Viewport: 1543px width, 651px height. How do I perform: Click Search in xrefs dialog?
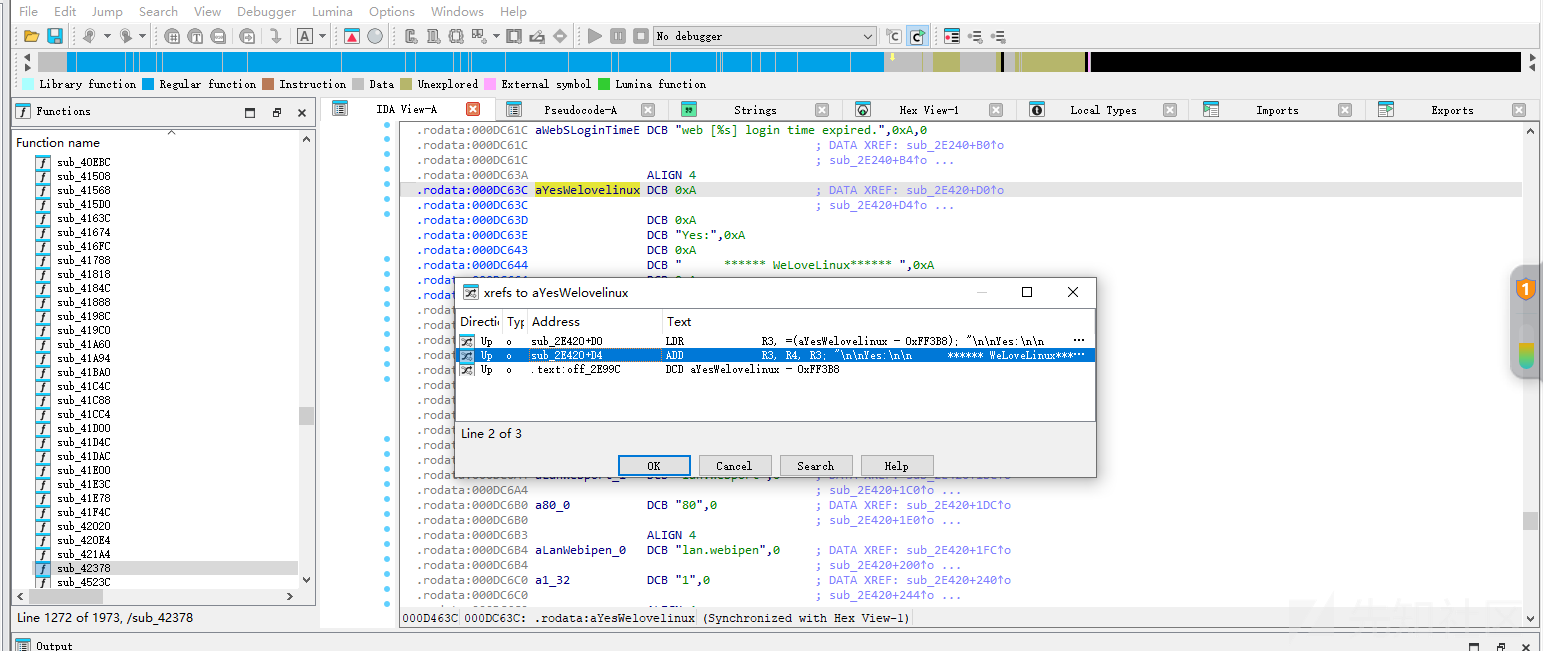point(815,466)
